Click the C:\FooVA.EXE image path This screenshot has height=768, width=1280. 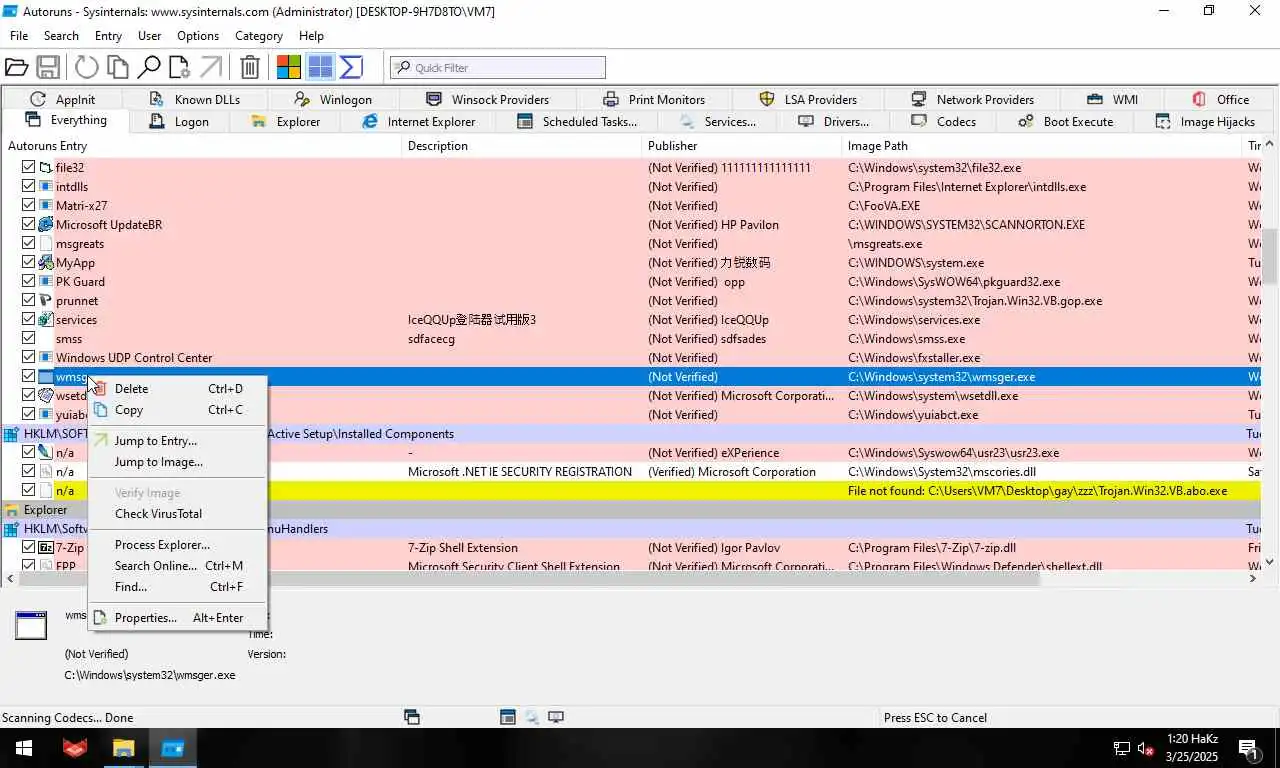pyautogui.click(x=884, y=206)
